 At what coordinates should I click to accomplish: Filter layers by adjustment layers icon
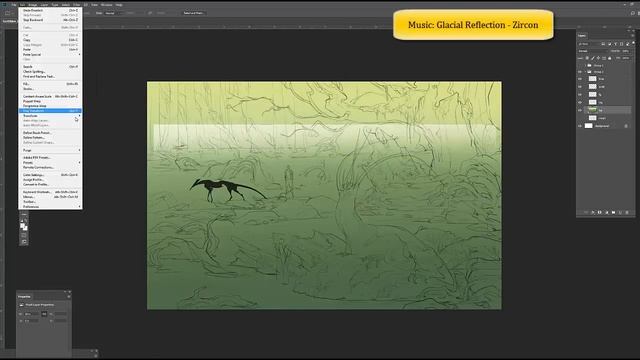[610, 44]
